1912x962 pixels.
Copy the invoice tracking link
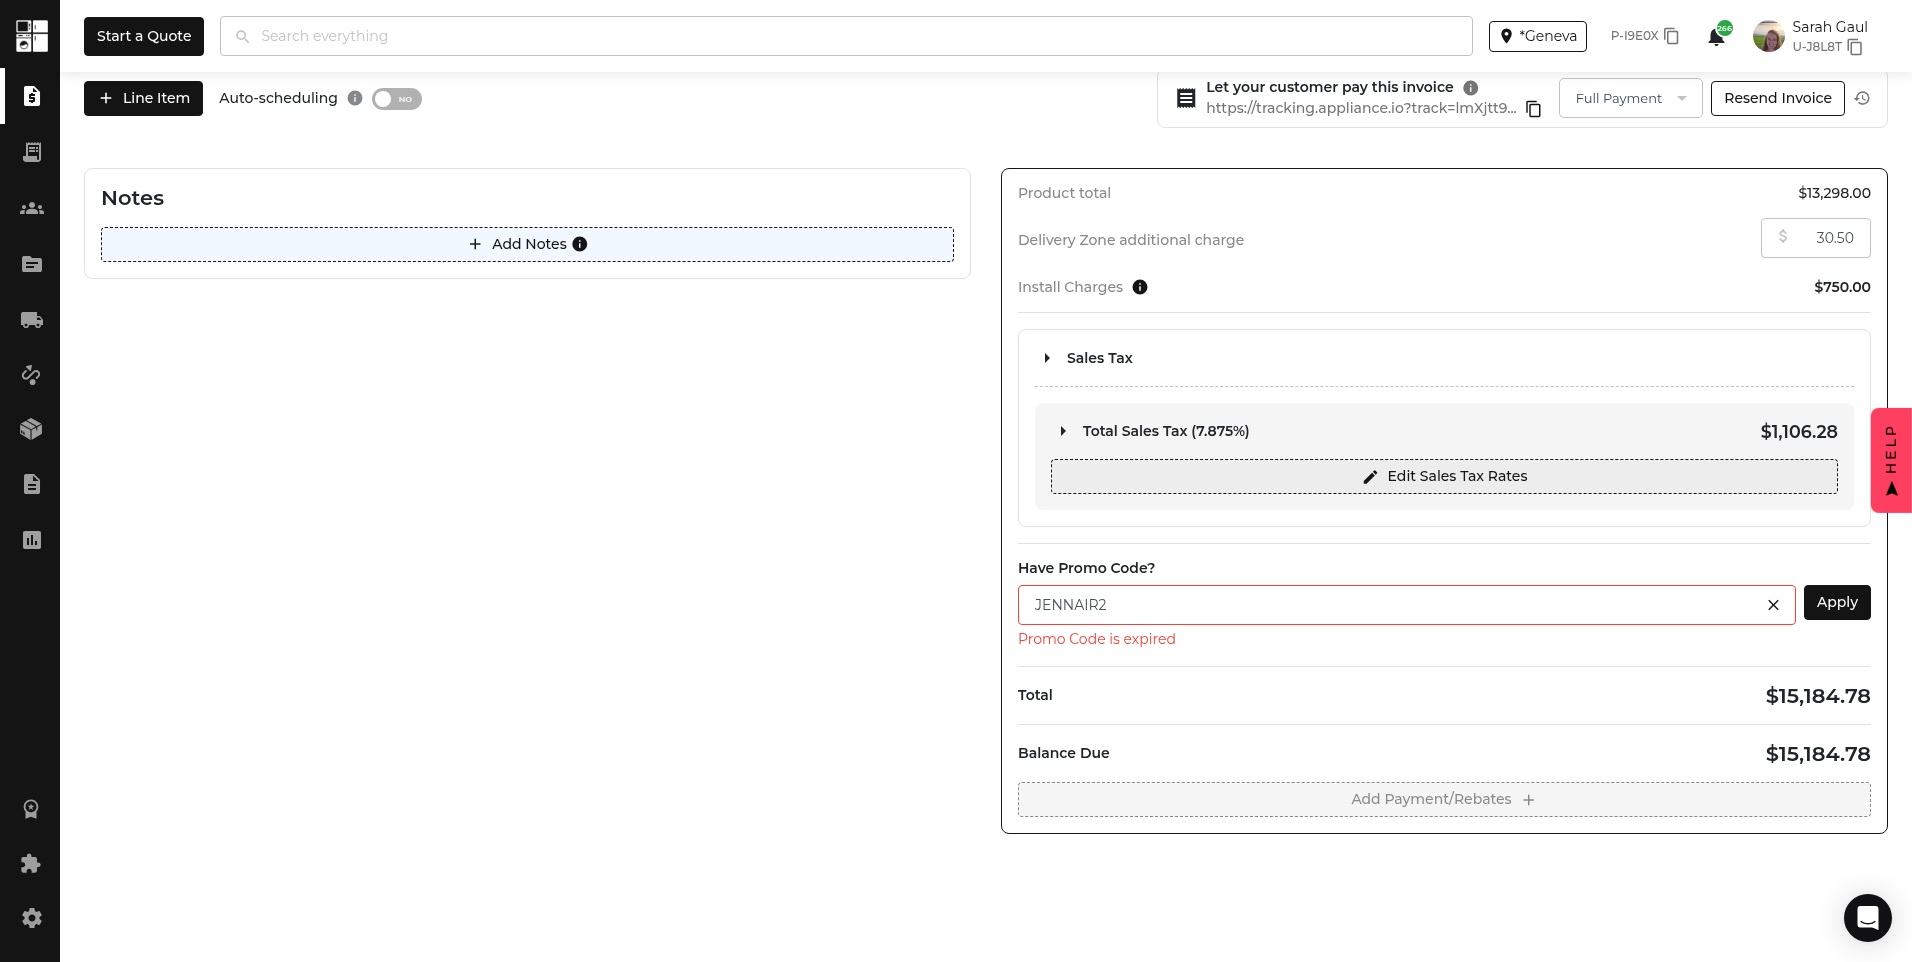coord(1533,109)
